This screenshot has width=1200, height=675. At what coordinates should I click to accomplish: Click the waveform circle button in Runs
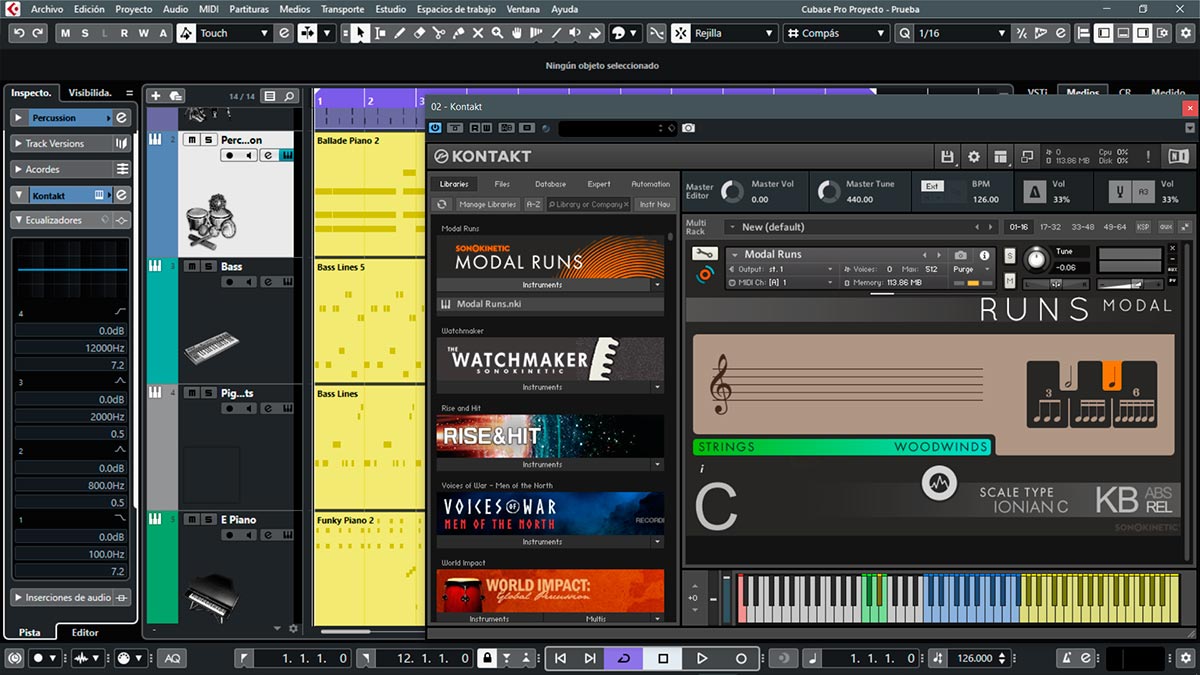coord(938,484)
